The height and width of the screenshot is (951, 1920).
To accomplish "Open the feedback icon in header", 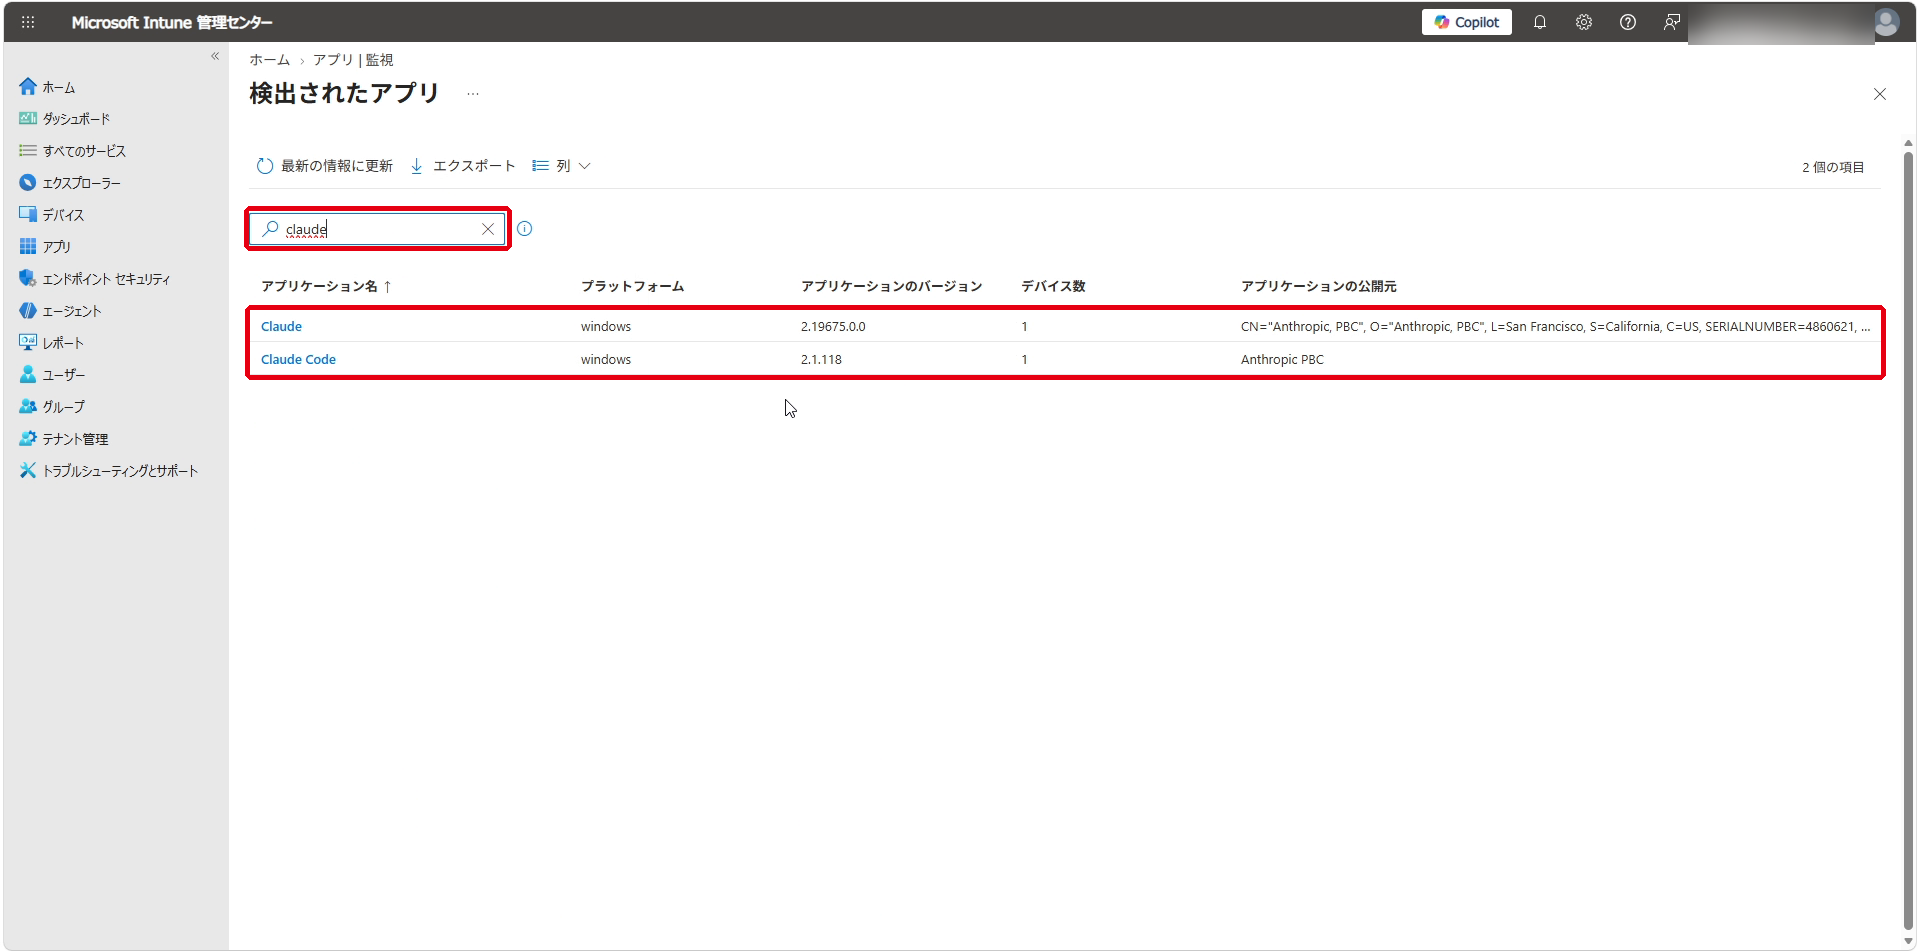I will [1672, 22].
